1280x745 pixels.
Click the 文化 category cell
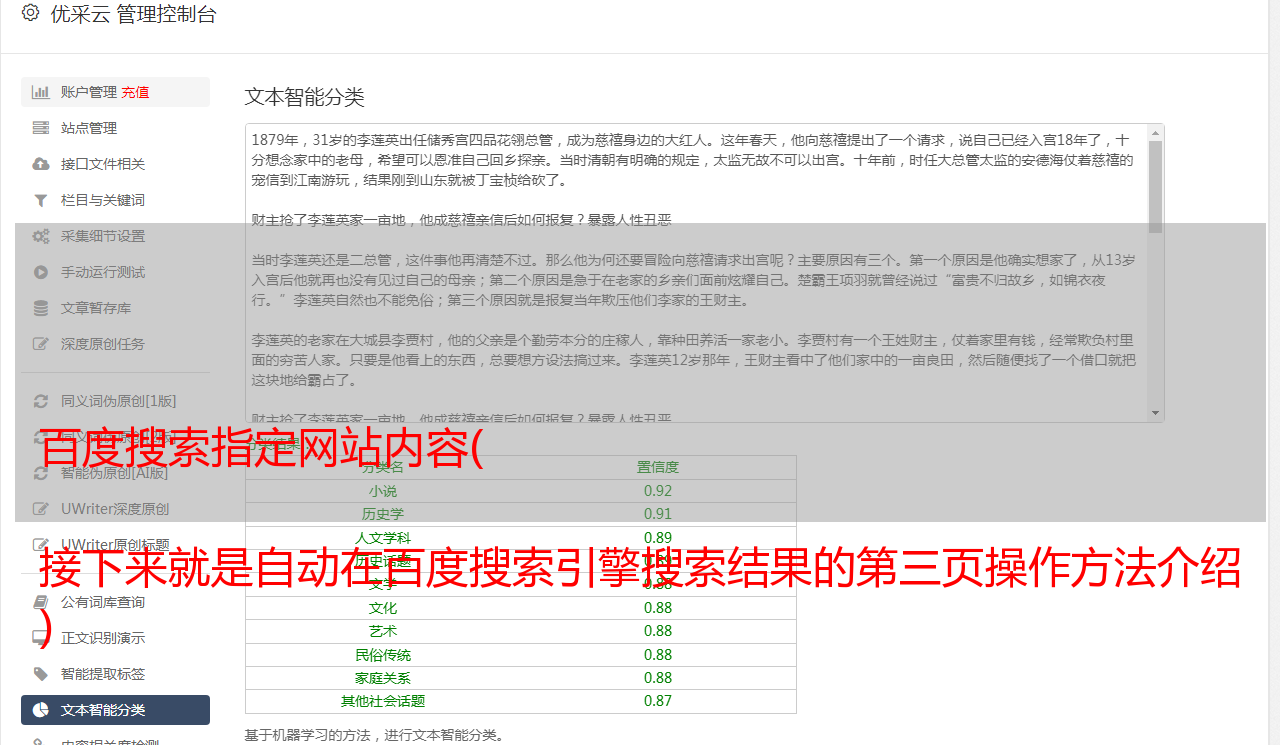pos(383,608)
